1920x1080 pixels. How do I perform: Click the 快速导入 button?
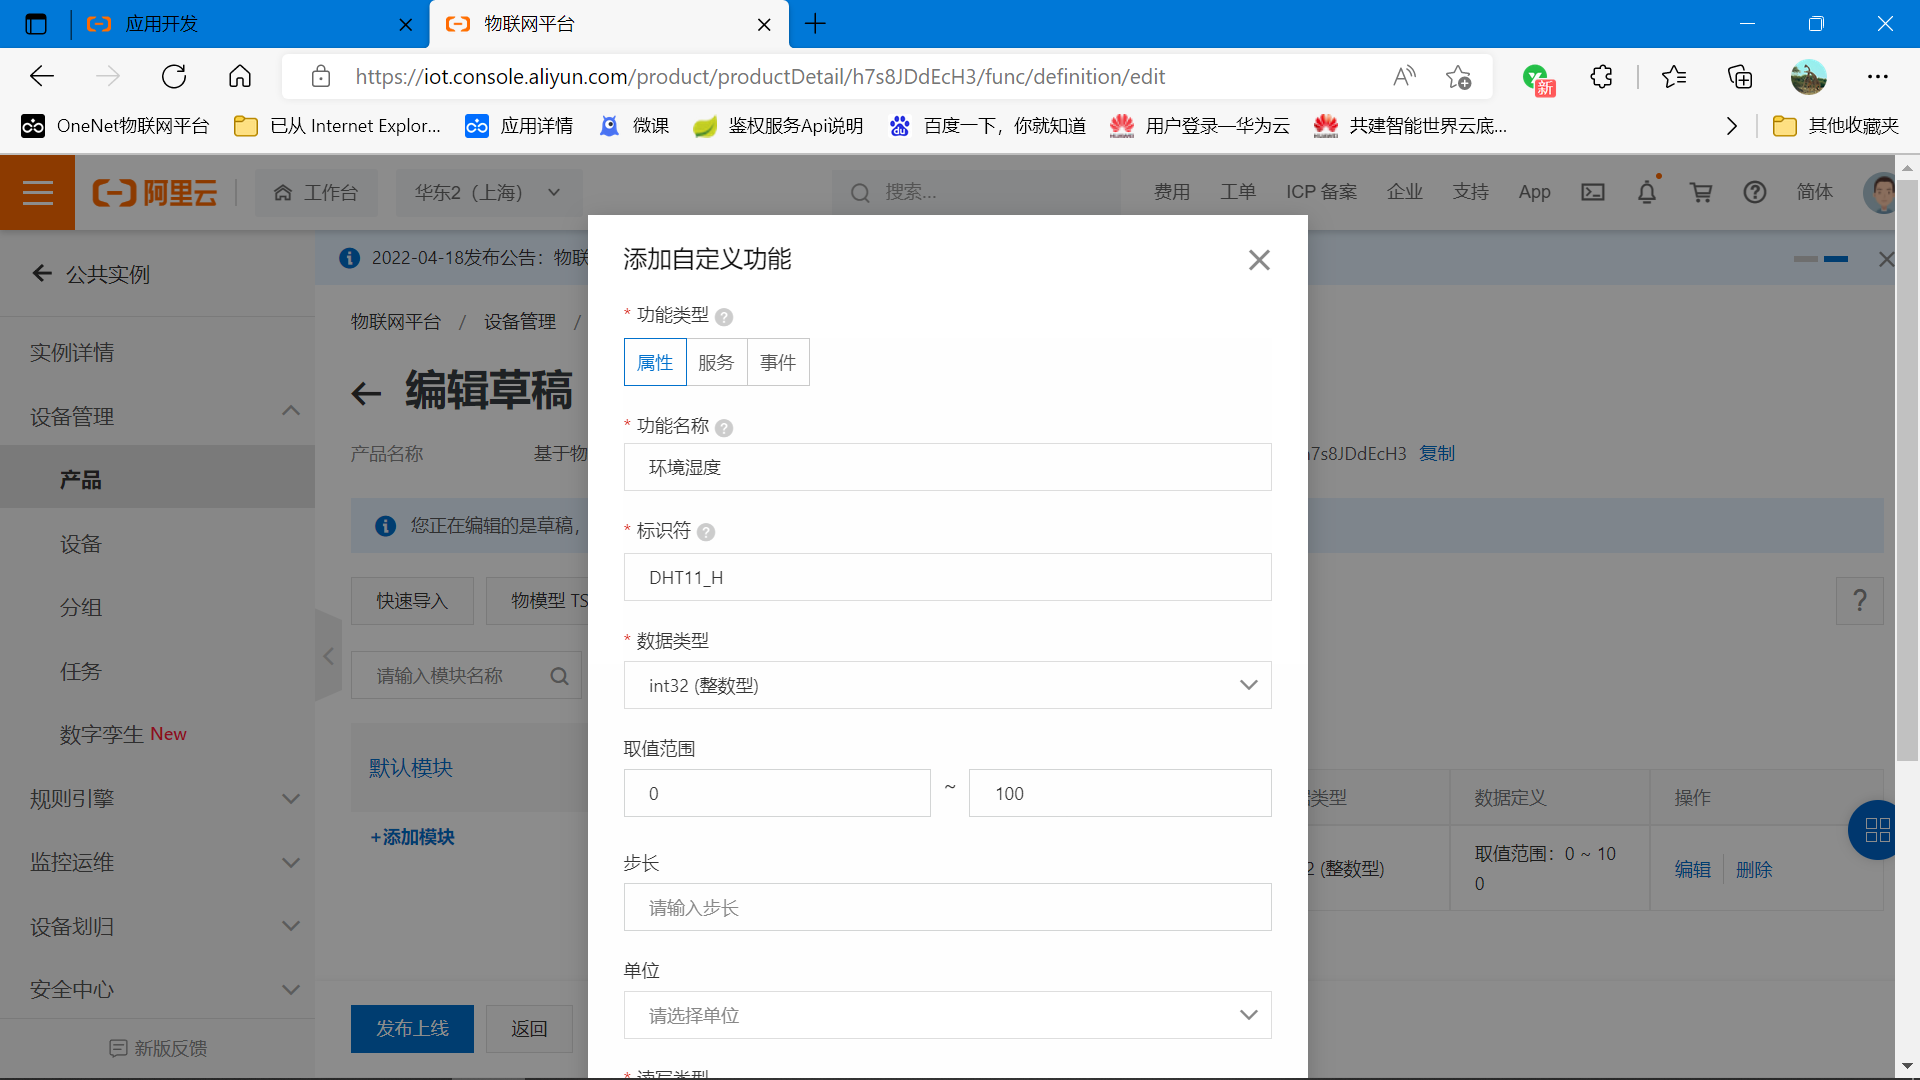[412, 601]
